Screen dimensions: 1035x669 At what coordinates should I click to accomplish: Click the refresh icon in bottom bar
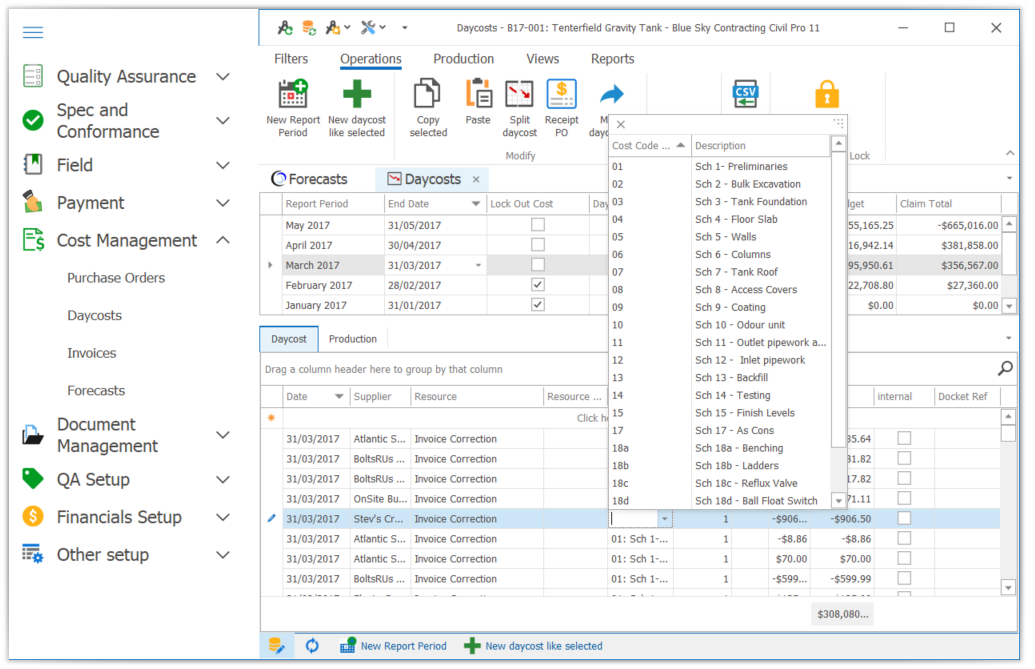[x=312, y=646]
